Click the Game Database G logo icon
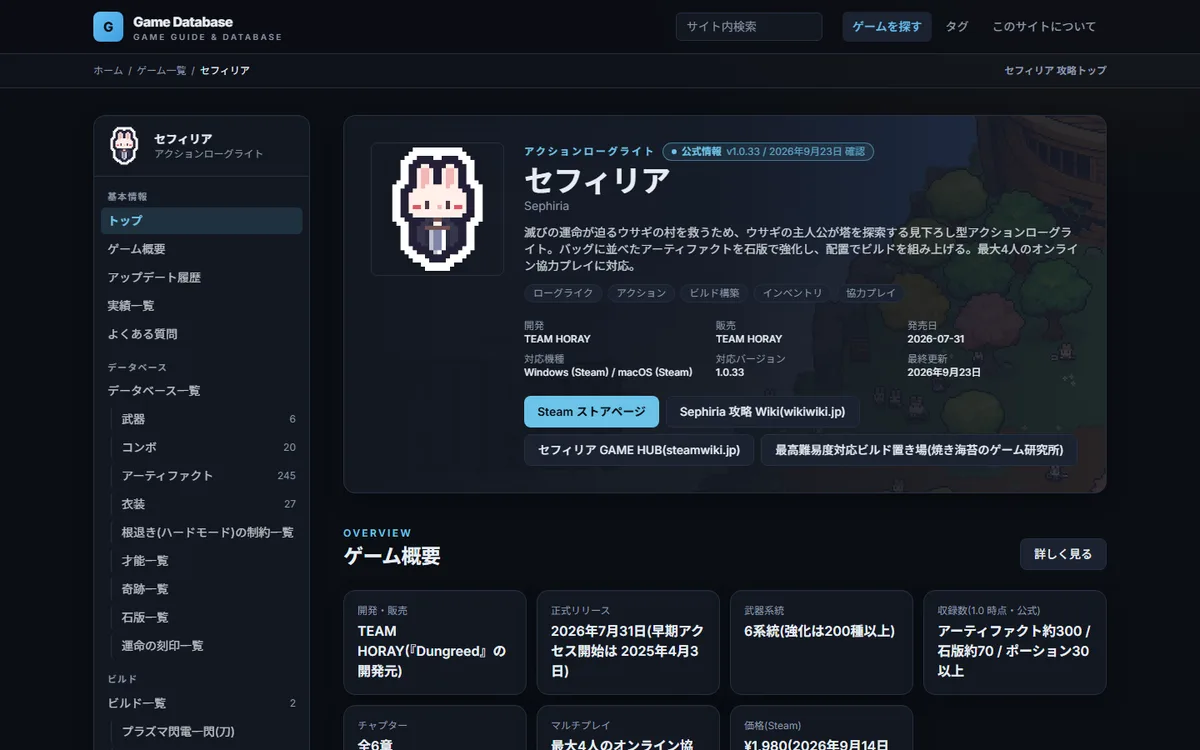 coord(108,27)
